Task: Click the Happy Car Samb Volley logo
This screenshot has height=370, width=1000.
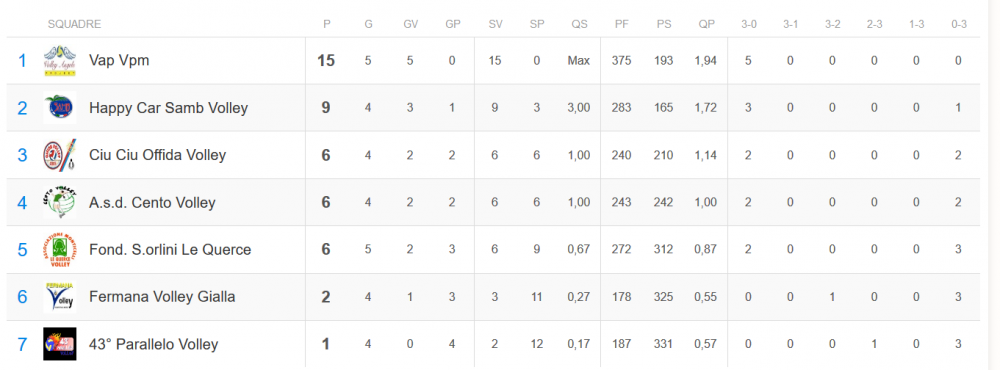Action: [x=60, y=108]
